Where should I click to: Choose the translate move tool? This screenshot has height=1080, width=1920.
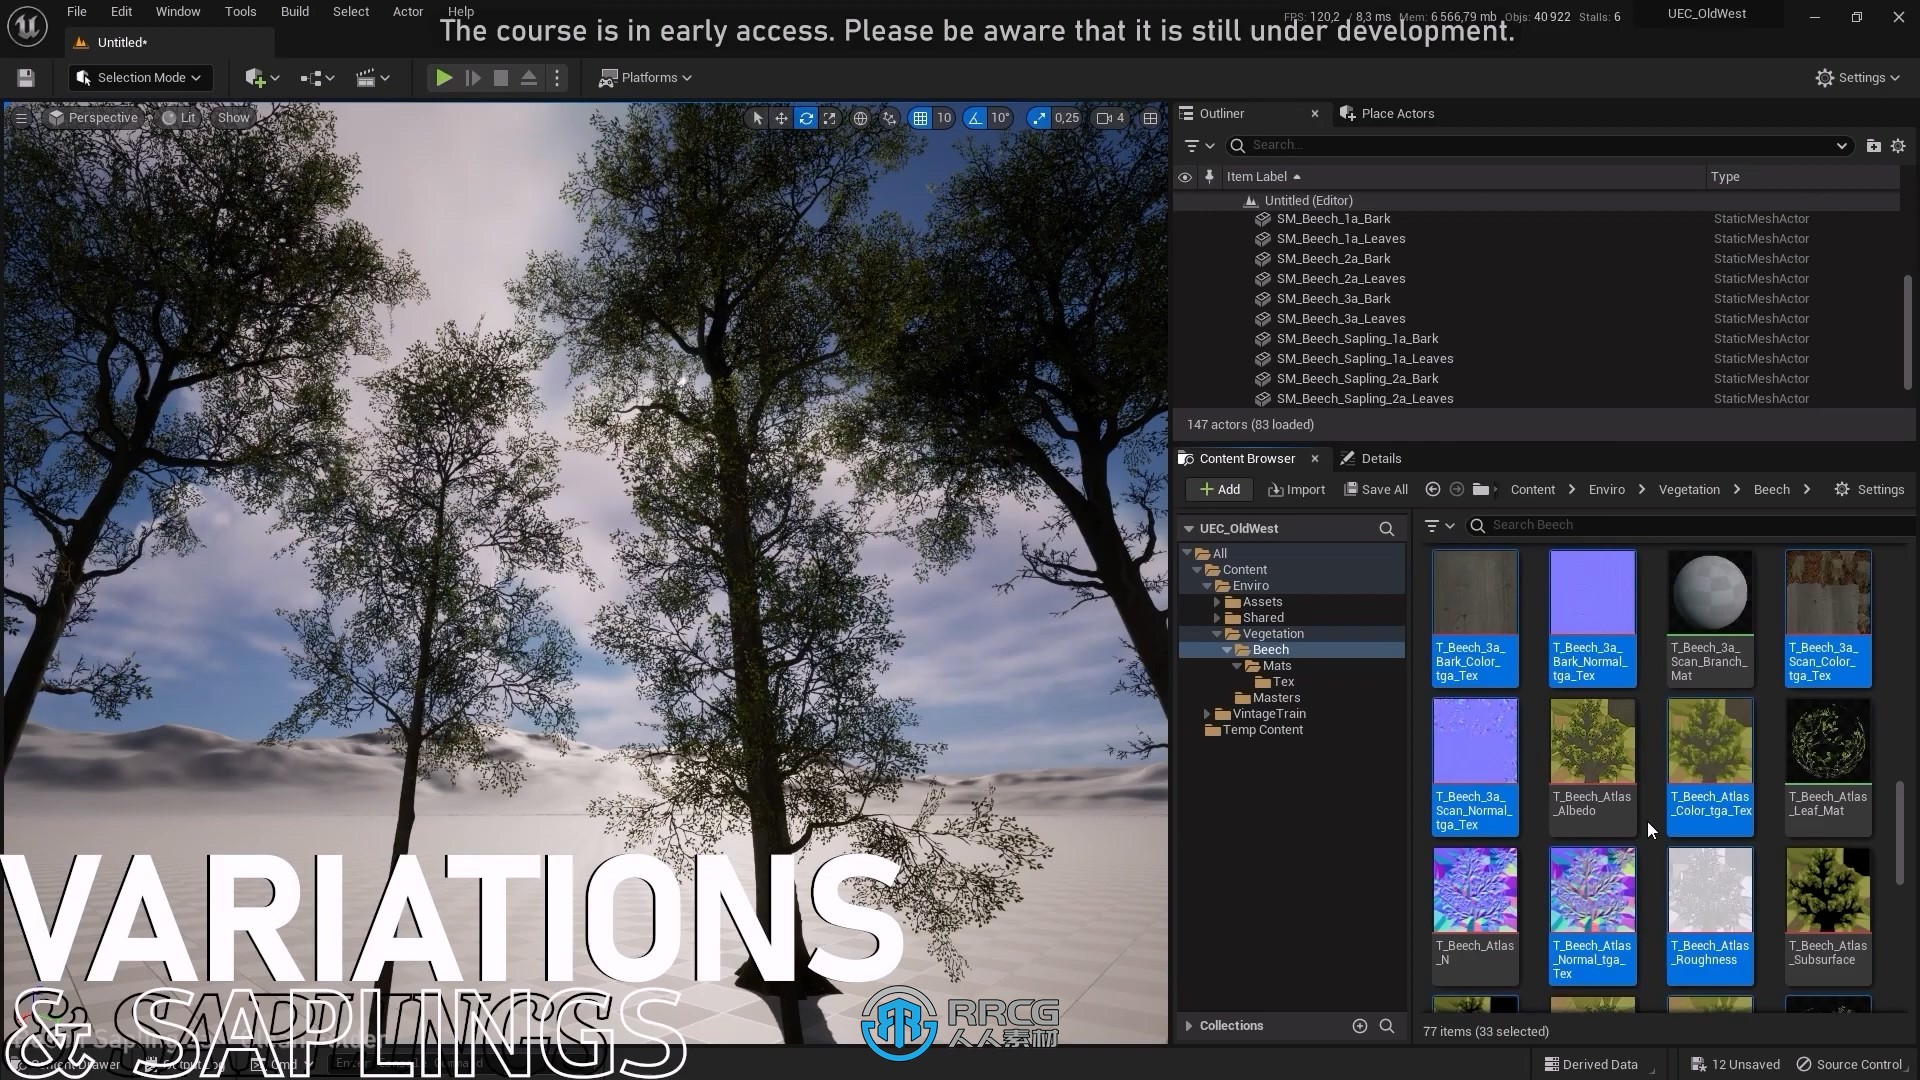pyautogui.click(x=781, y=118)
